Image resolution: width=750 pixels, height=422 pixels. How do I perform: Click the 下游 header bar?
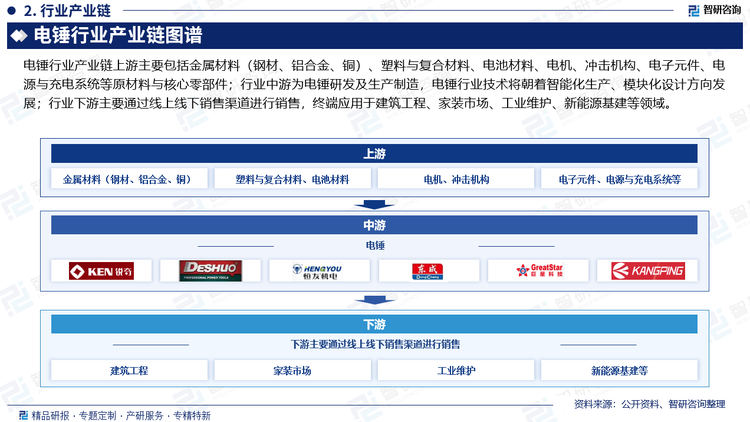pyautogui.click(x=374, y=324)
